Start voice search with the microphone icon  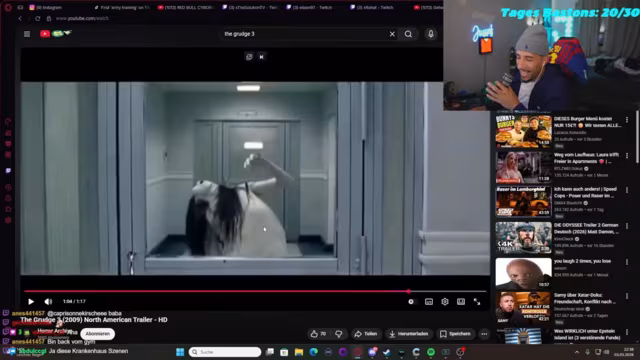tap(431, 34)
